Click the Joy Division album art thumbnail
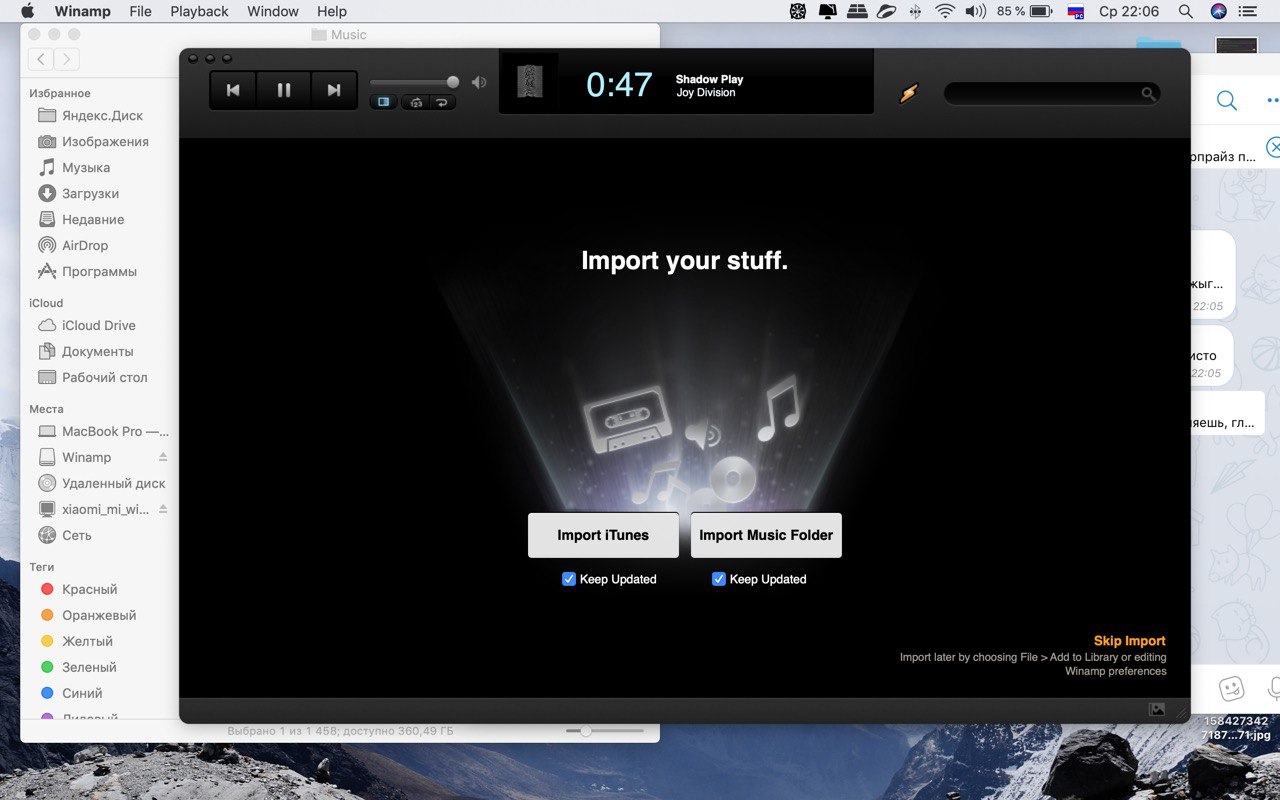This screenshot has width=1280, height=800. click(528, 82)
